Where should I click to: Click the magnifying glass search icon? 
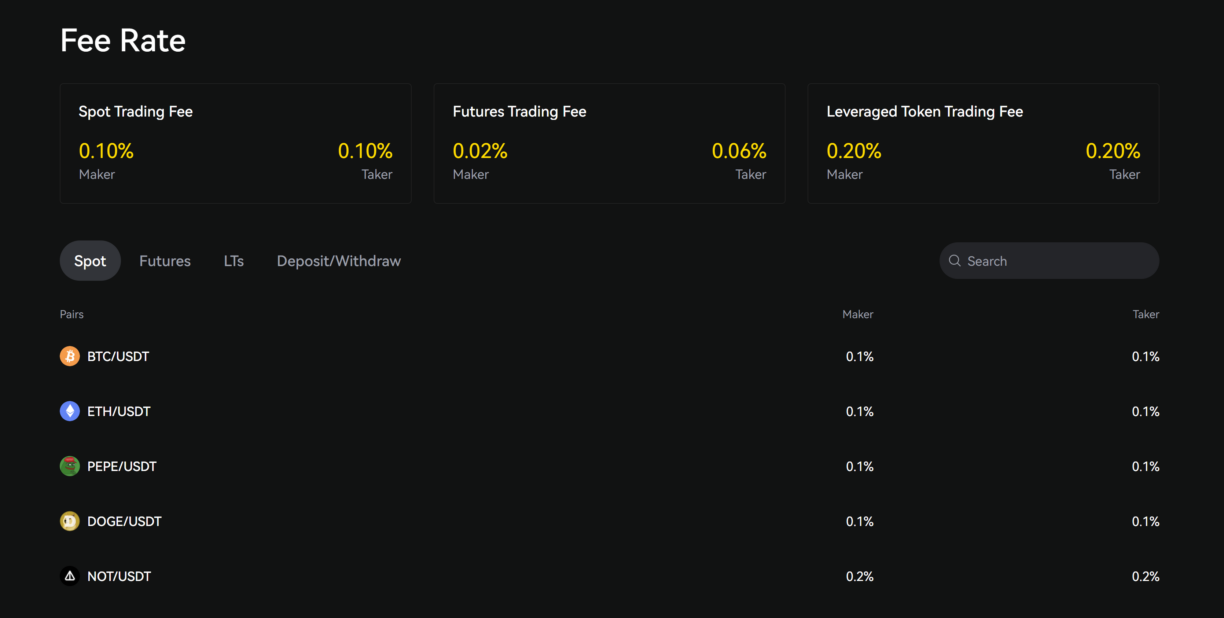pos(955,260)
